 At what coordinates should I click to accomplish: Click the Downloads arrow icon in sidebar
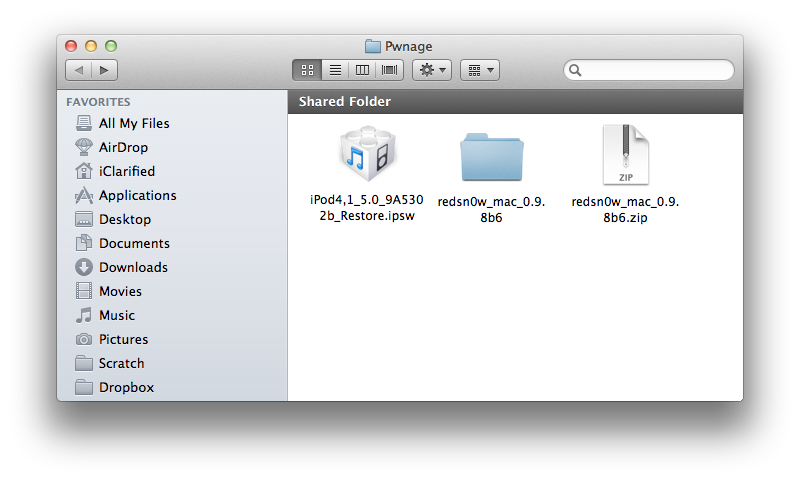point(84,267)
